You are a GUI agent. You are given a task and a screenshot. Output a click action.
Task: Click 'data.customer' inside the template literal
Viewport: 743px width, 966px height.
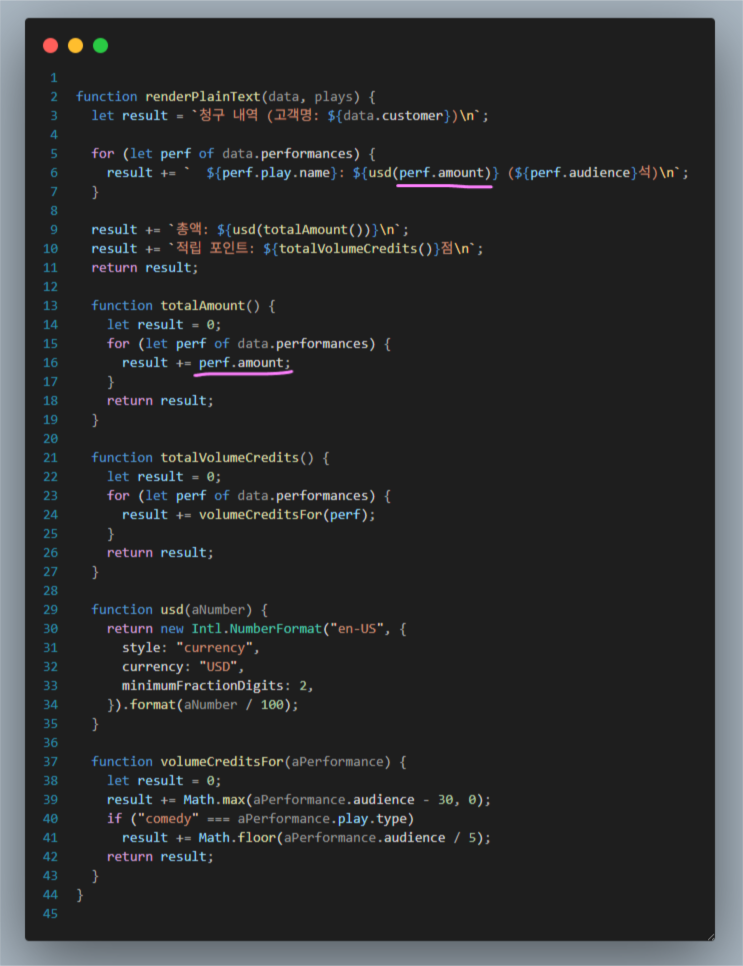tap(393, 115)
